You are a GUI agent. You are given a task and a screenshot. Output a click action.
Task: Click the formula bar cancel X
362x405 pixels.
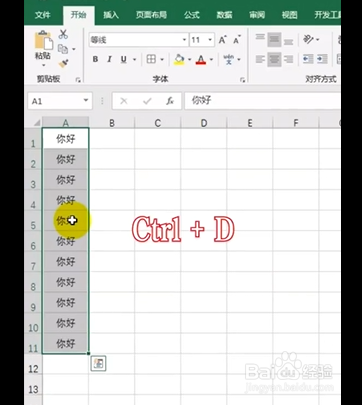[x=124, y=101]
